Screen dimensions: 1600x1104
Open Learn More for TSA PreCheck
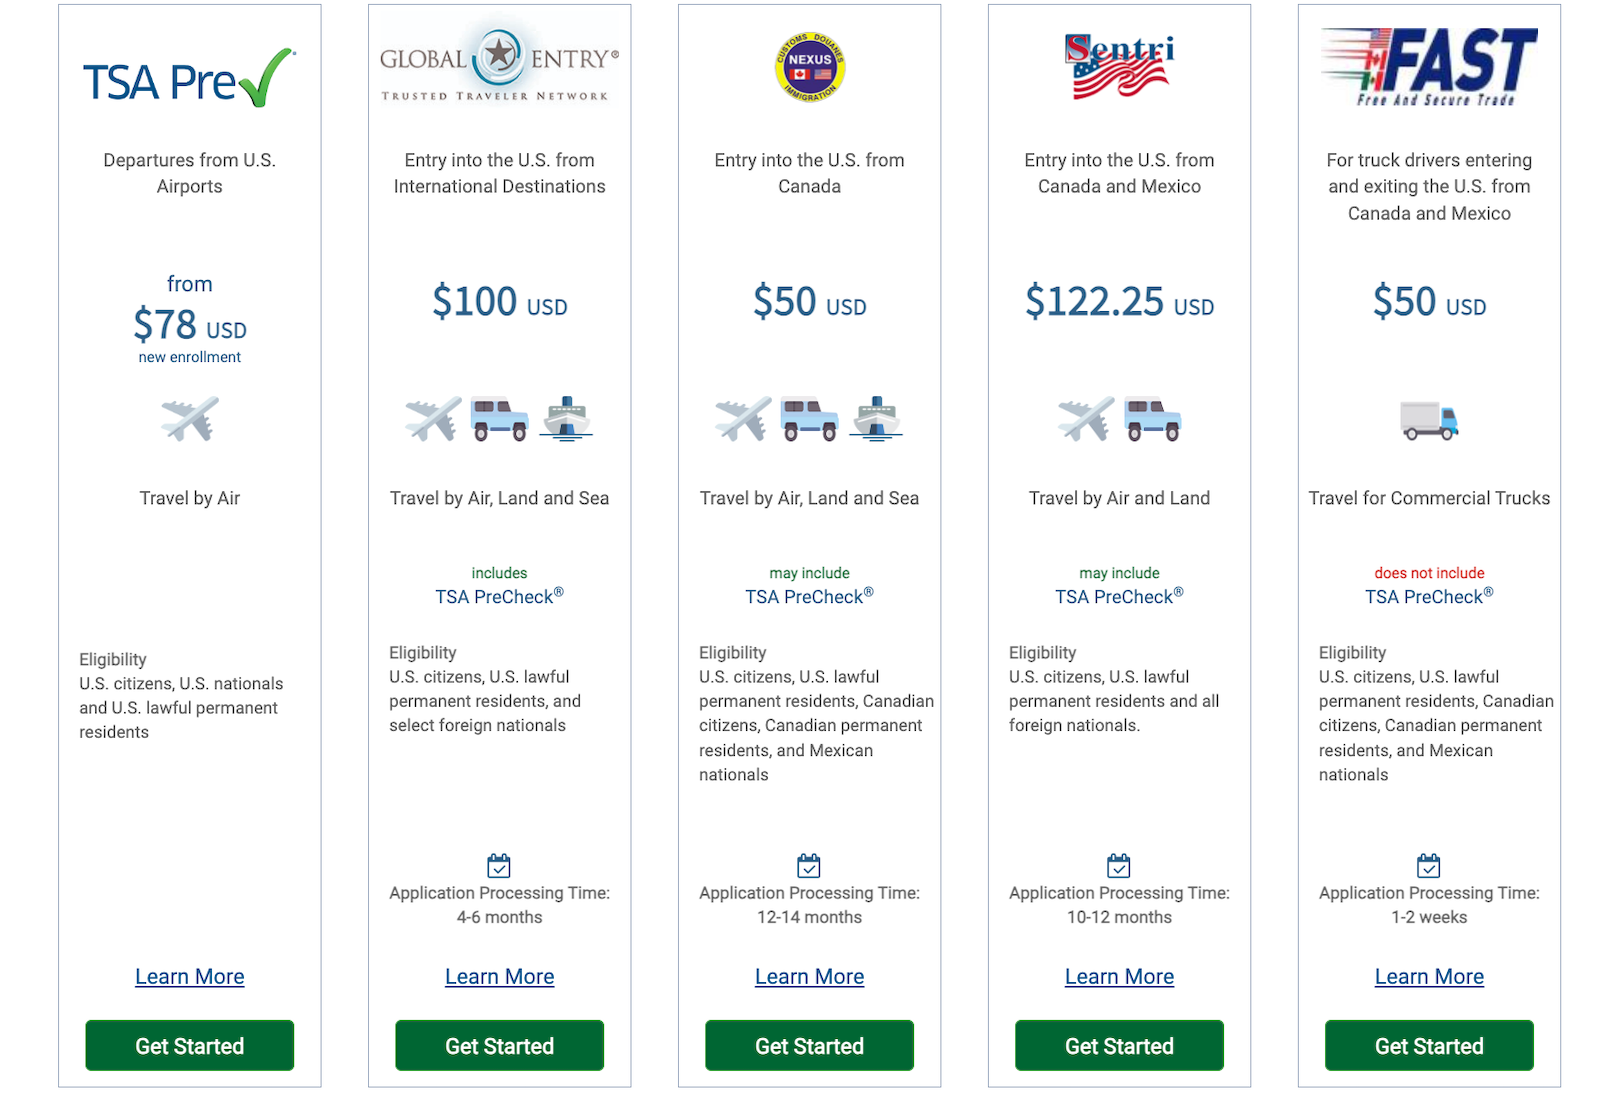[190, 977]
